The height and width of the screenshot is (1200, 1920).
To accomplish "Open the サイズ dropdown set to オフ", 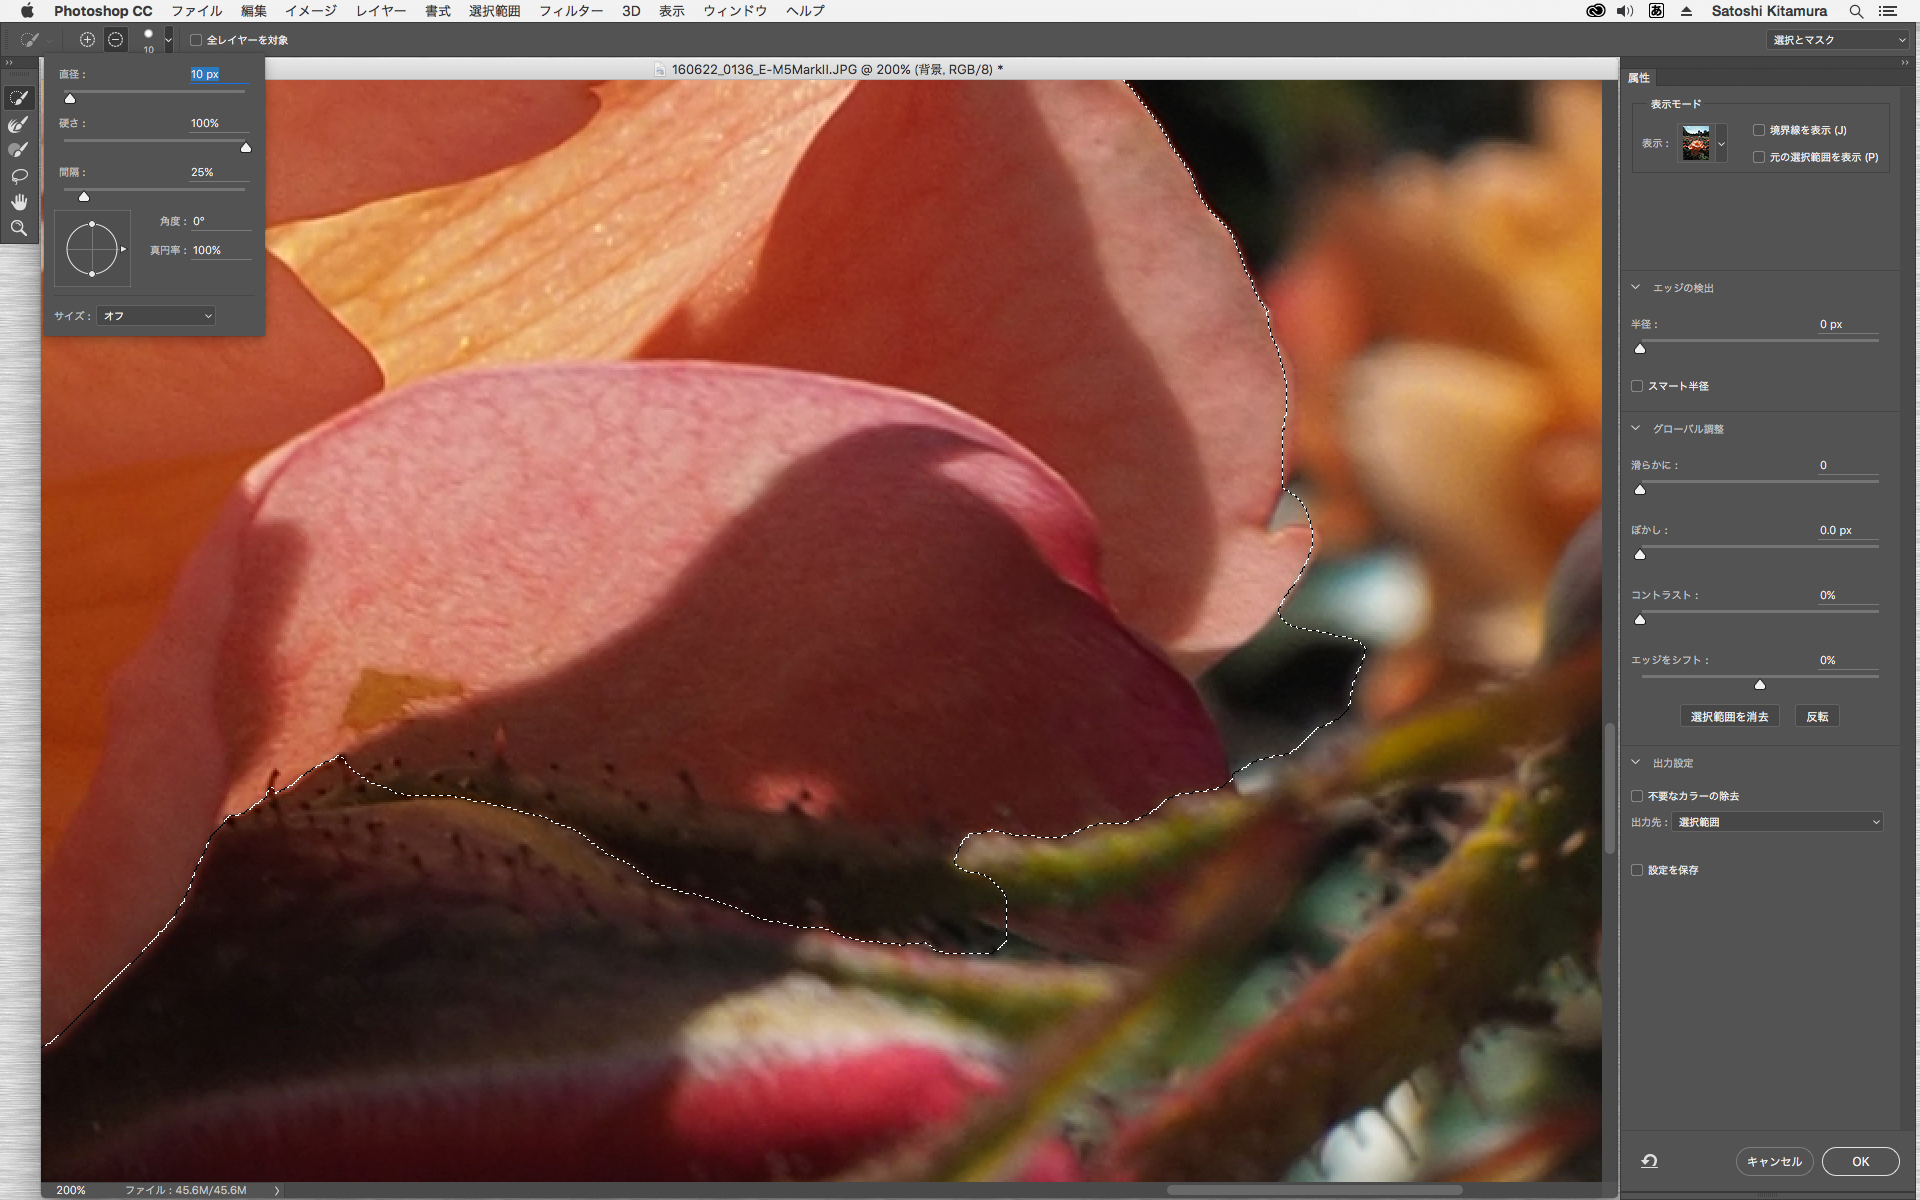I will click(x=157, y=316).
